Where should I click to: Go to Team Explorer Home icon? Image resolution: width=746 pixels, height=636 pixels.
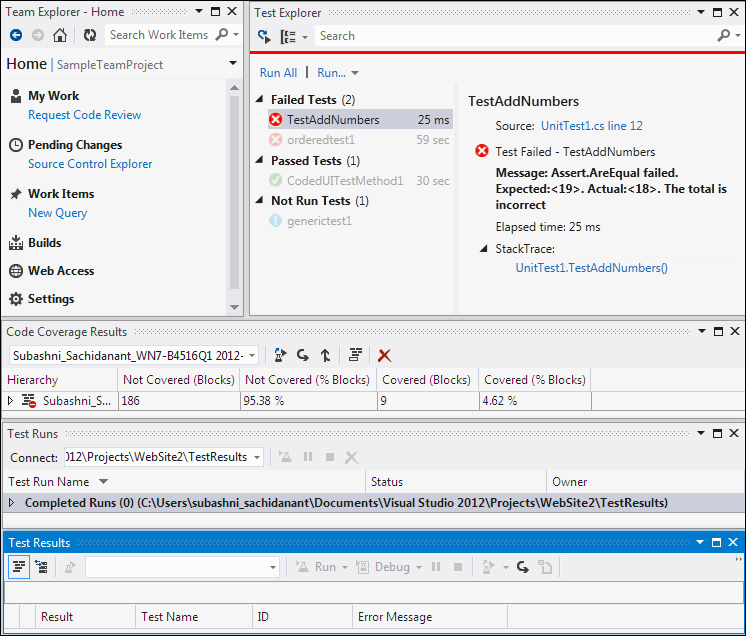tap(59, 35)
